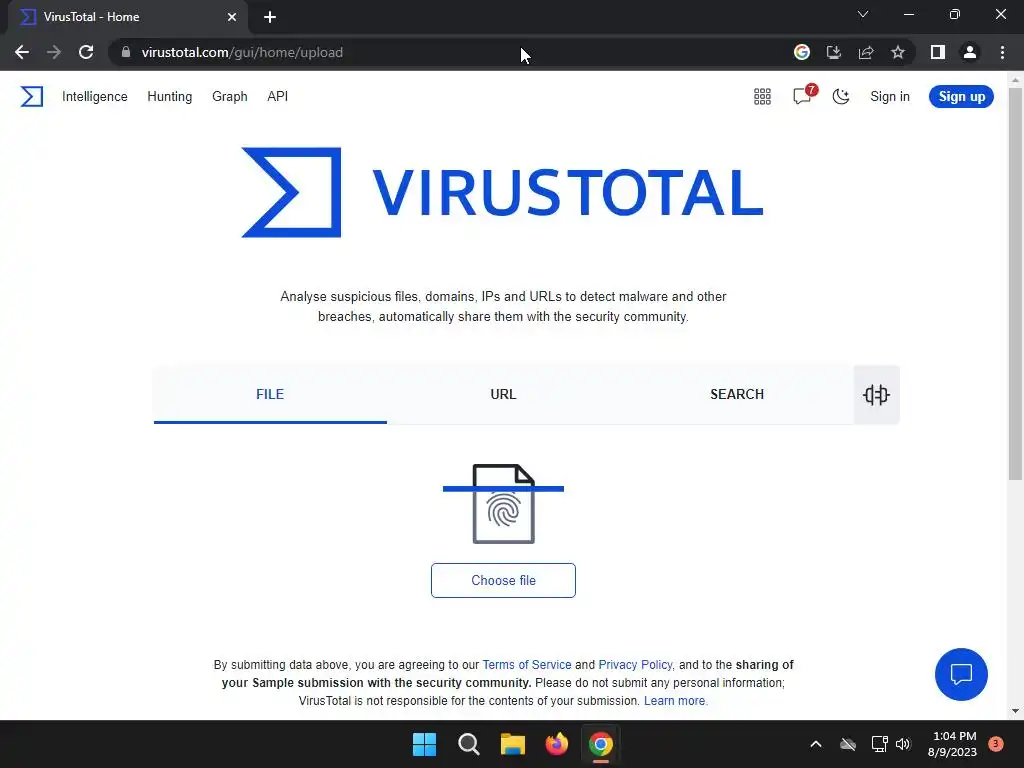Open the Privacy Policy link
The height and width of the screenshot is (768, 1024).
(x=635, y=665)
